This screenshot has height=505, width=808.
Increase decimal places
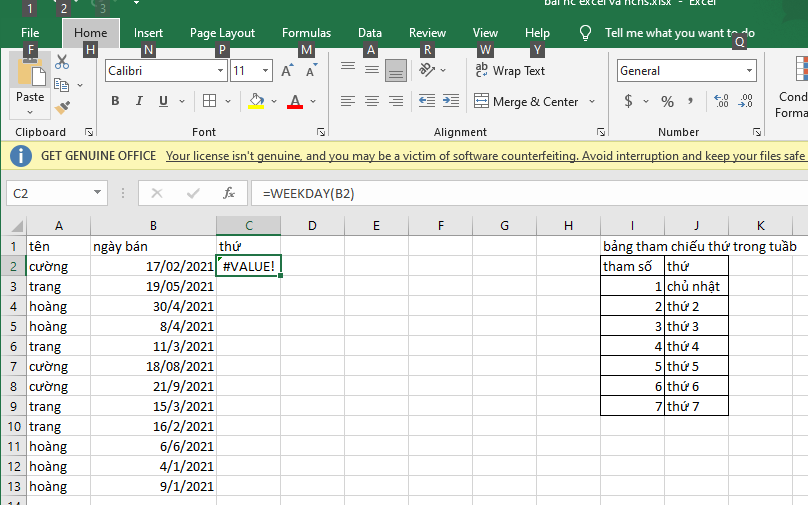[x=721, y=101]
